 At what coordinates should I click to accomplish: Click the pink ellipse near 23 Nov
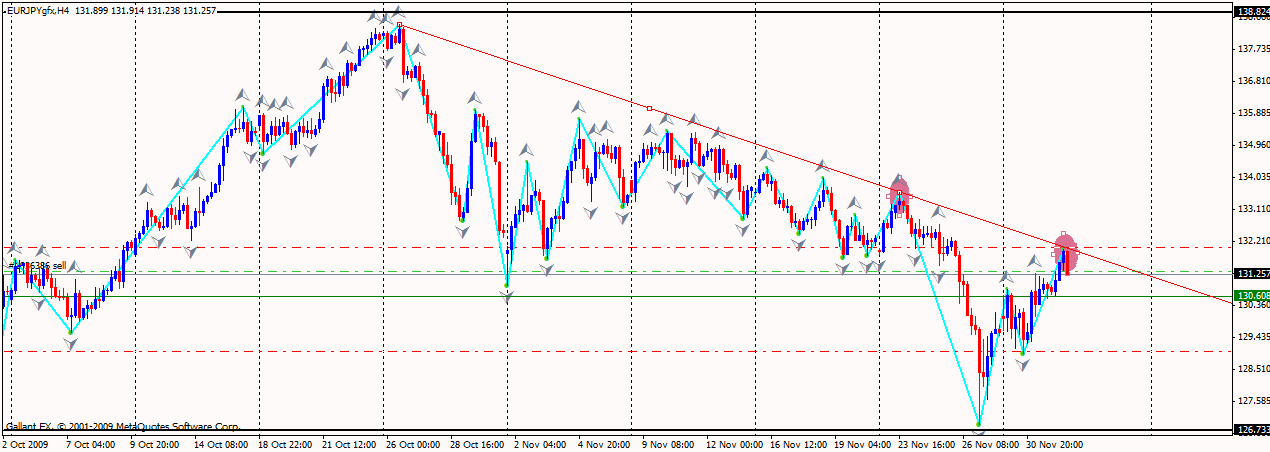pos(899,194)
